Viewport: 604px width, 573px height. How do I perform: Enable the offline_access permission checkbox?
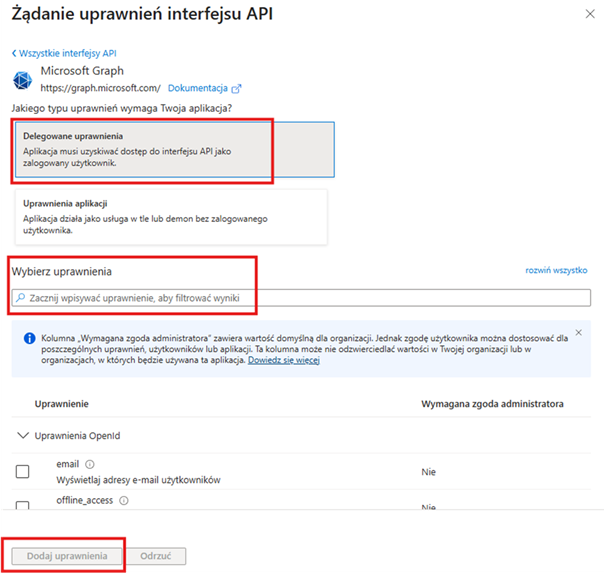click(x=22, y=507)
